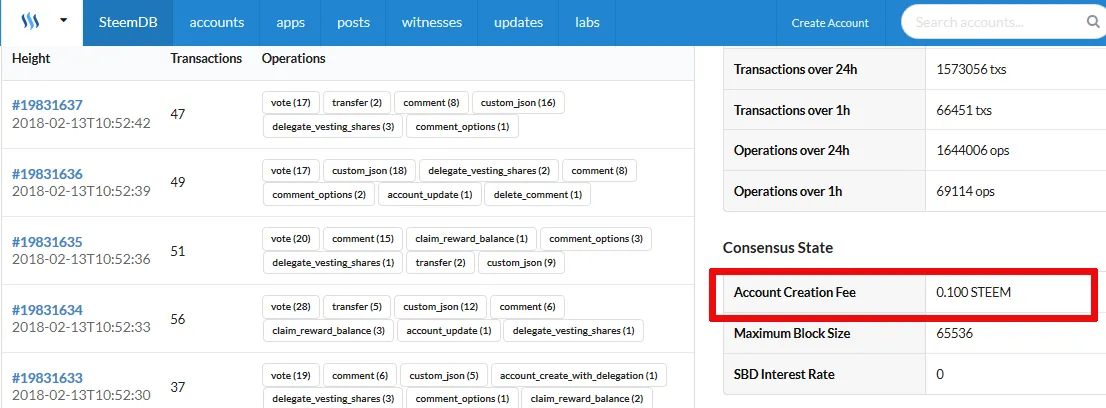1106x408 pixels.
Task: Select the 1573056 txs value
Action: point(971,69)
